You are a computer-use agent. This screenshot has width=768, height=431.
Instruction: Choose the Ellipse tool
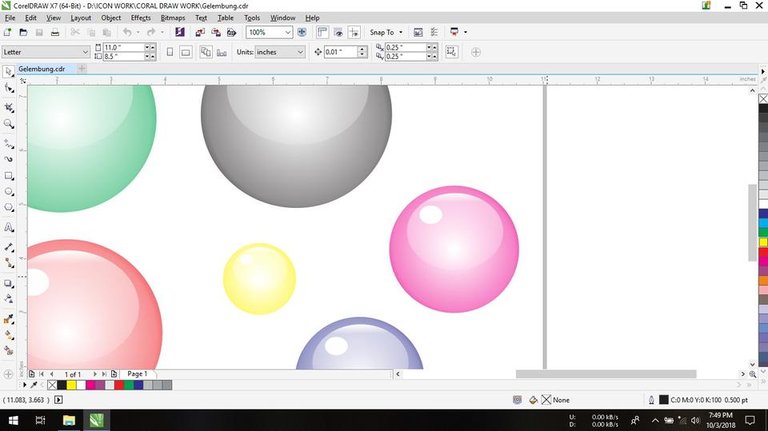pos(9,192)
